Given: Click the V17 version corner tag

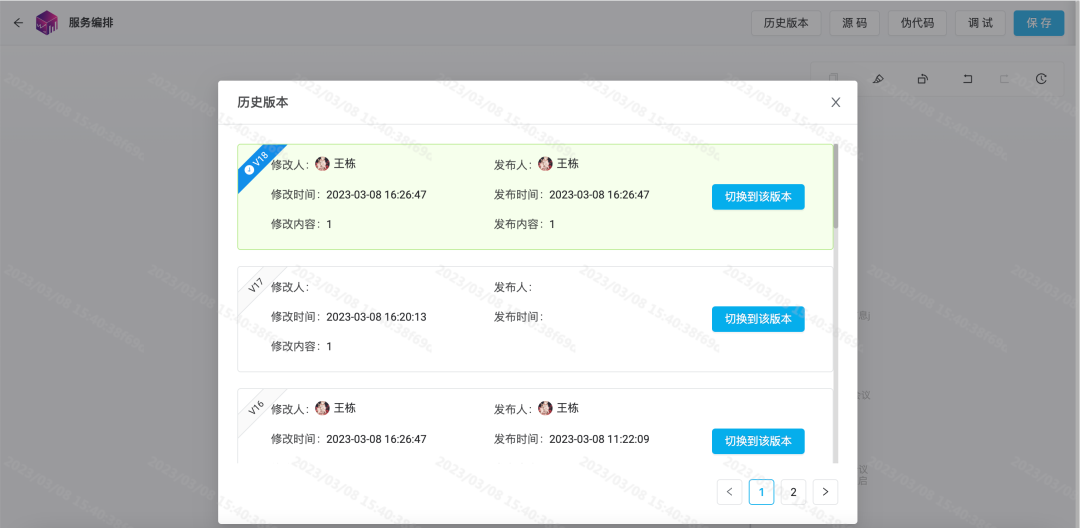Looking at the screenshot, I should tap(256, 285).
